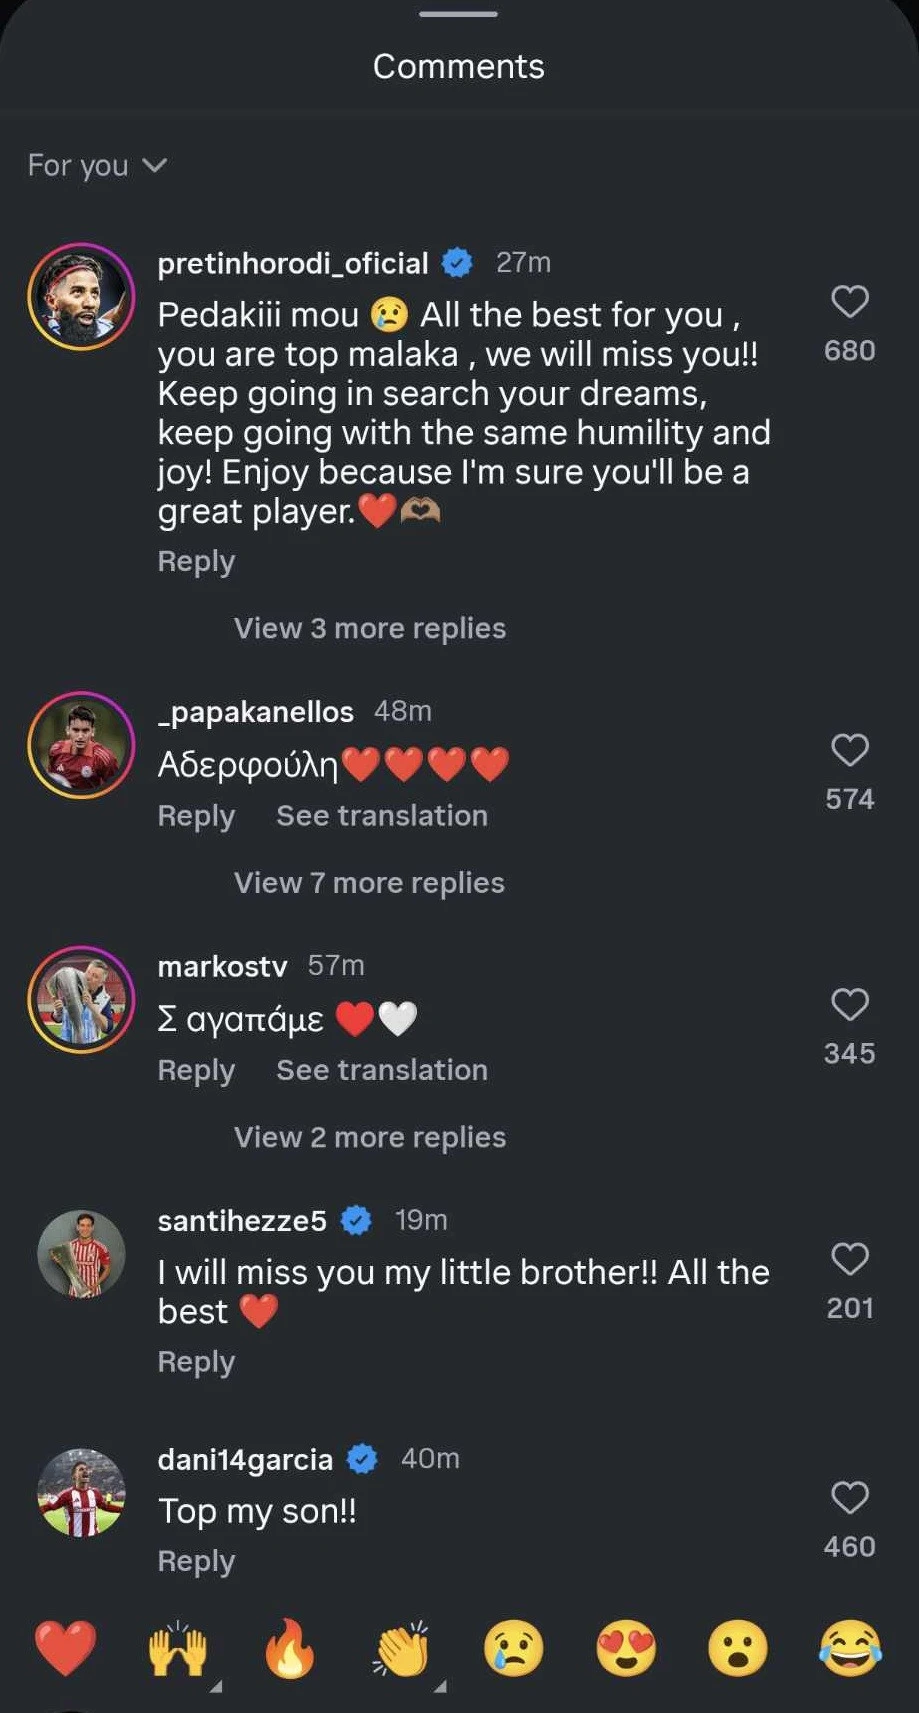Tap the drag handle above Comments
919x1713 pixels.
click(459, 14)
